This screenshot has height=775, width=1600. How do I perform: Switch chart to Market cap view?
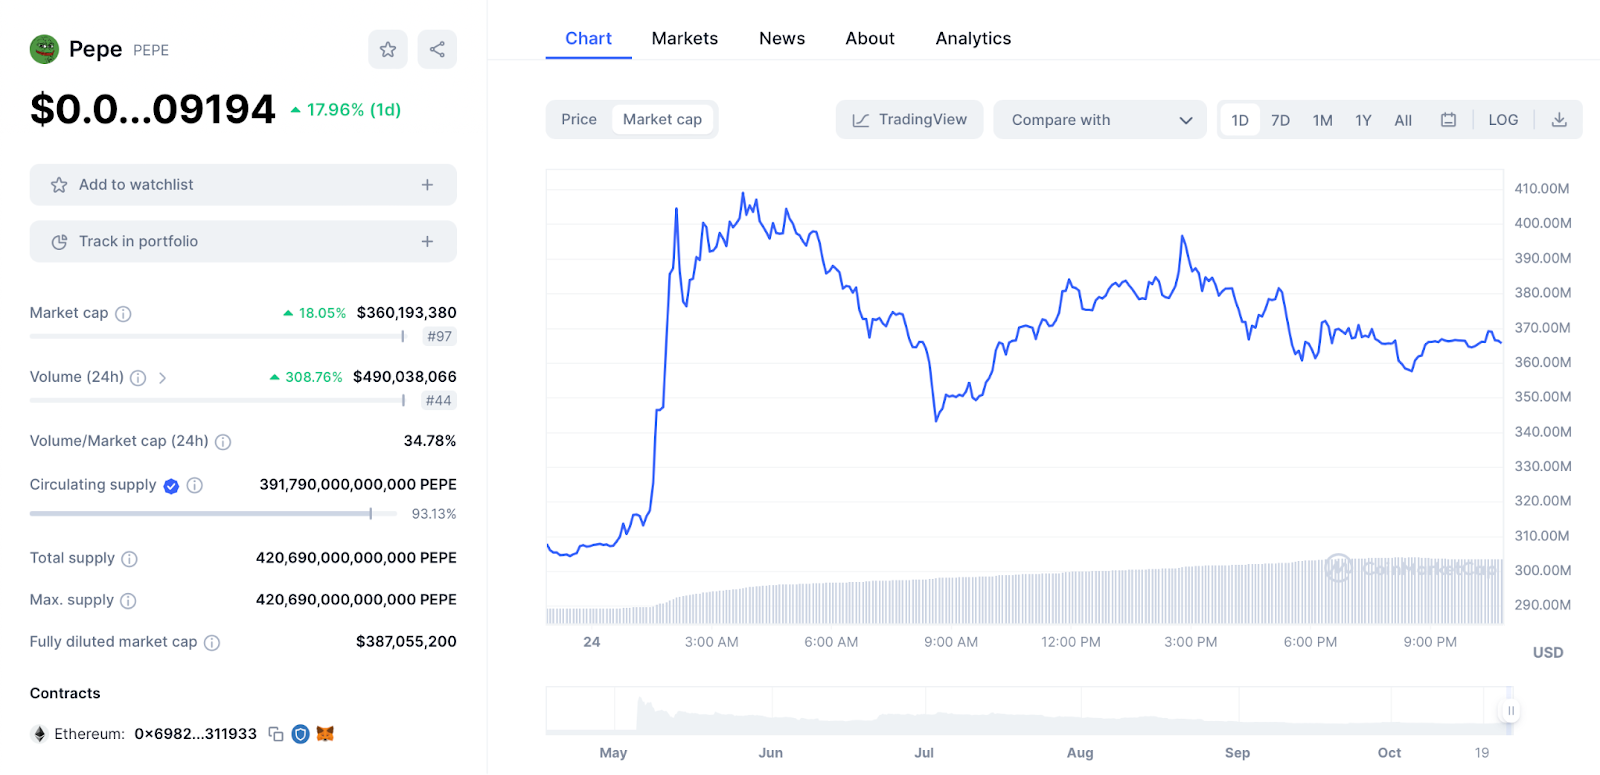(662, 120)
